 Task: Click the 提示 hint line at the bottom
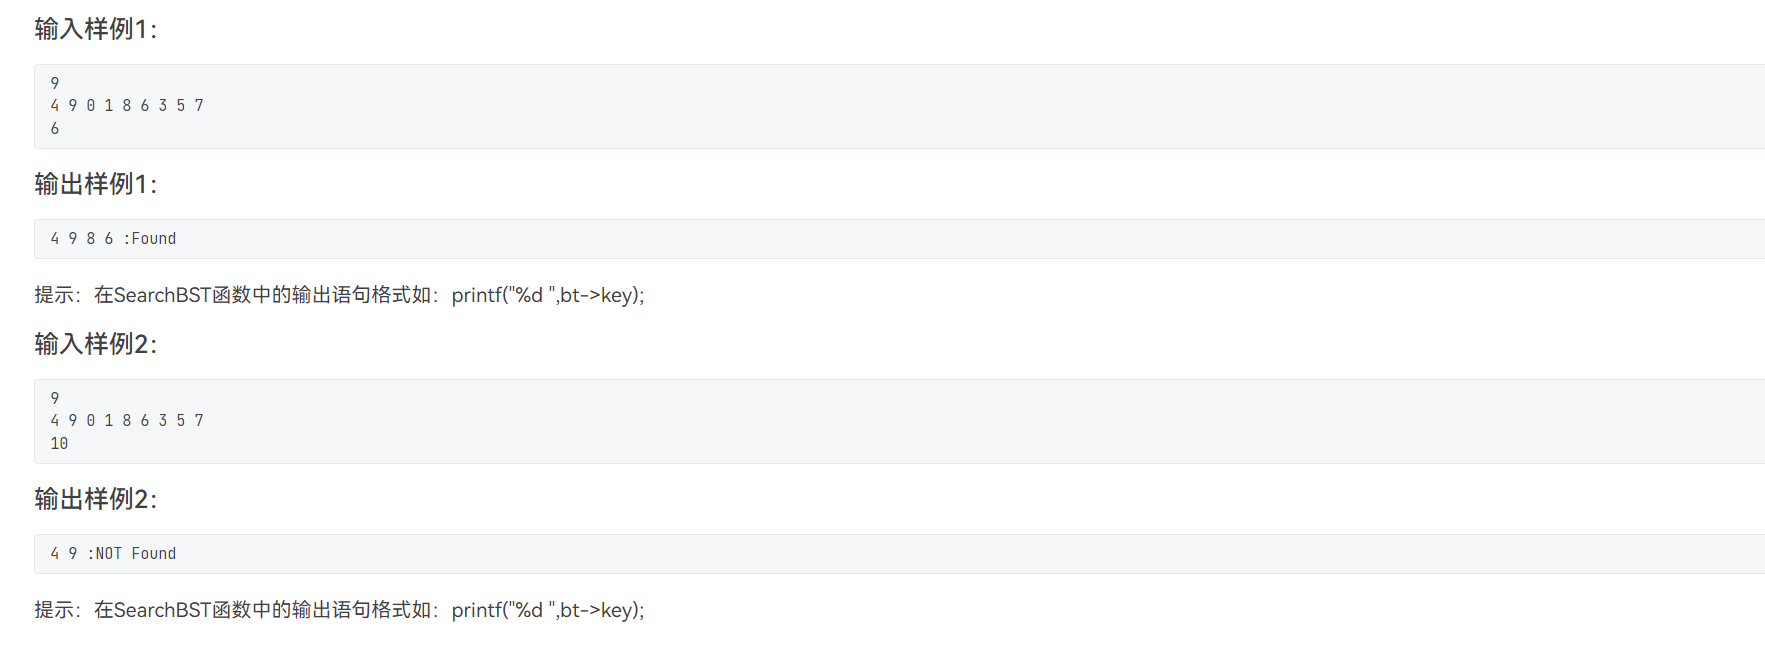pos(339,610)
